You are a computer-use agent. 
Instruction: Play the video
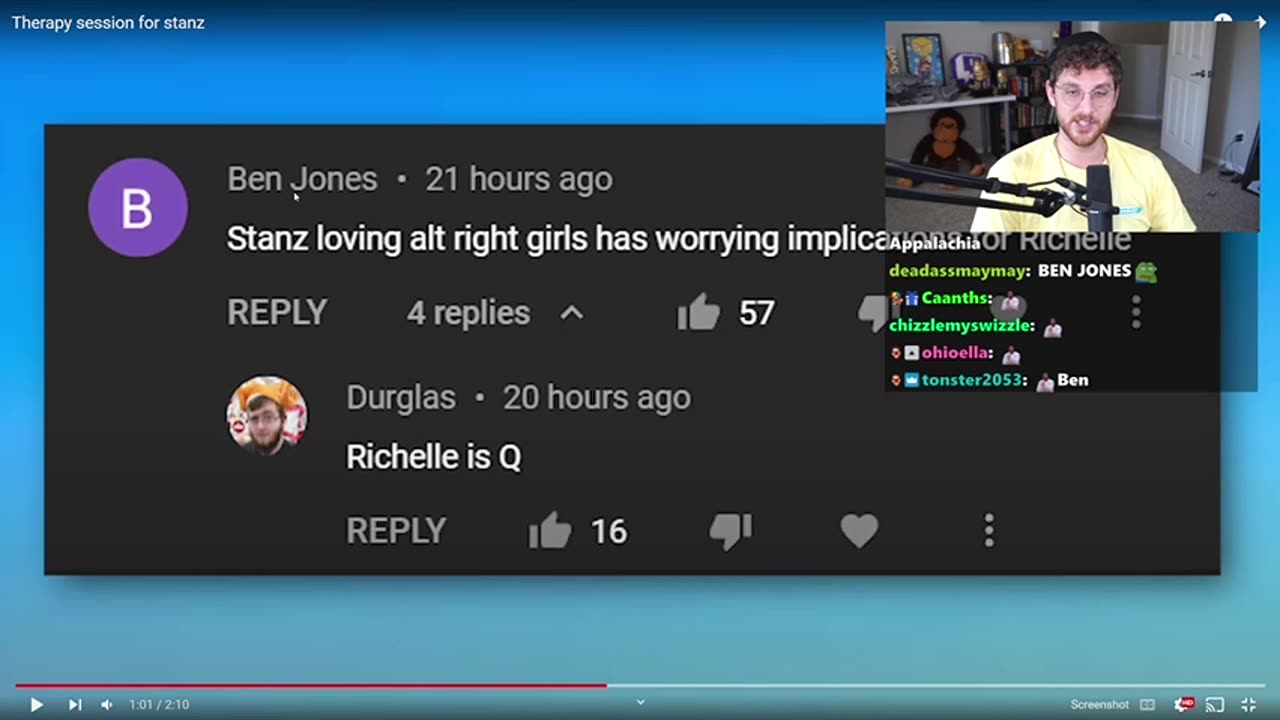coord(36,705)
